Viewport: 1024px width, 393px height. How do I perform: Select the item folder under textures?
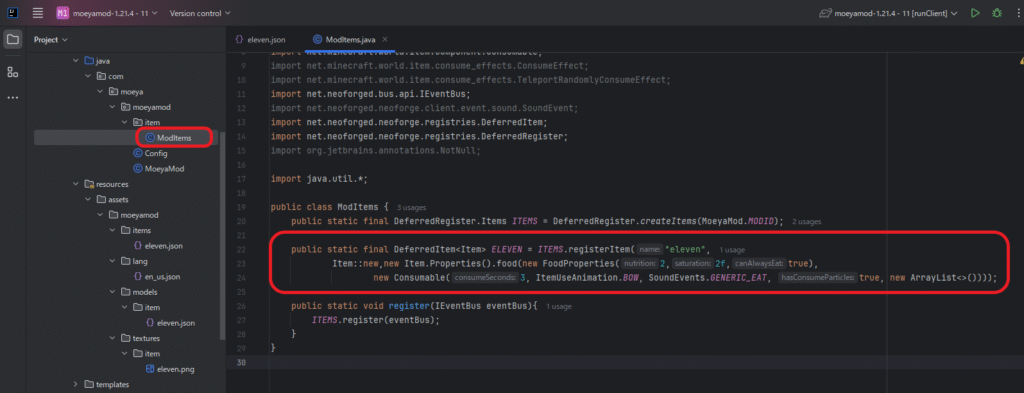145,354
